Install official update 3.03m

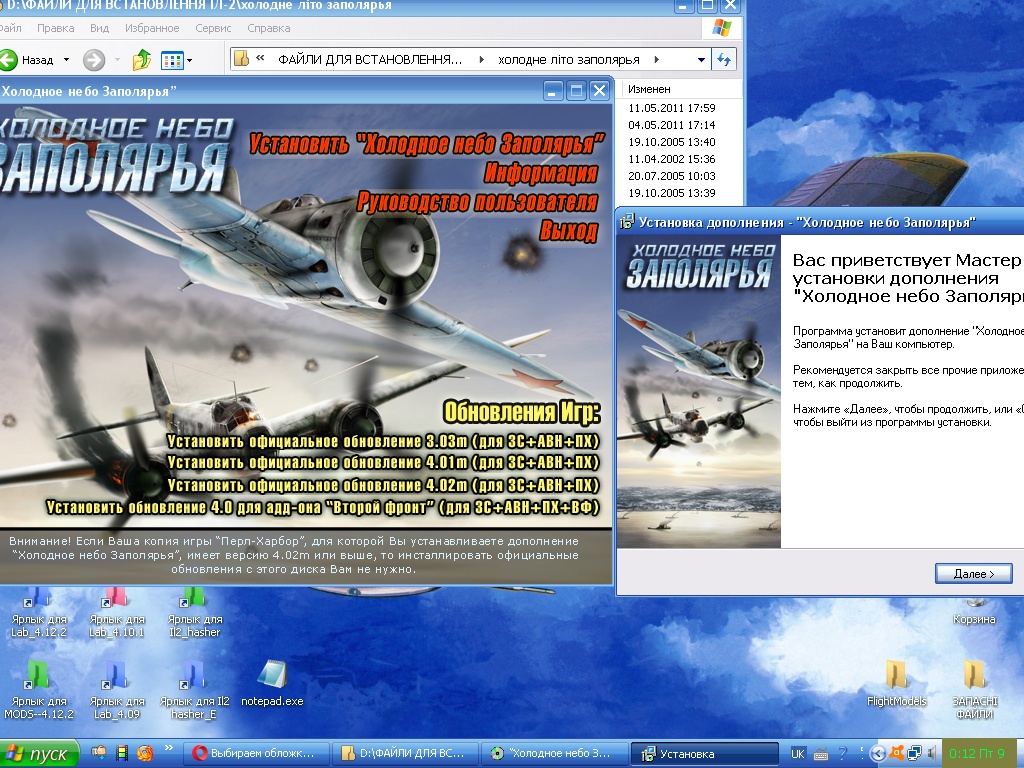tap(383, 441)
